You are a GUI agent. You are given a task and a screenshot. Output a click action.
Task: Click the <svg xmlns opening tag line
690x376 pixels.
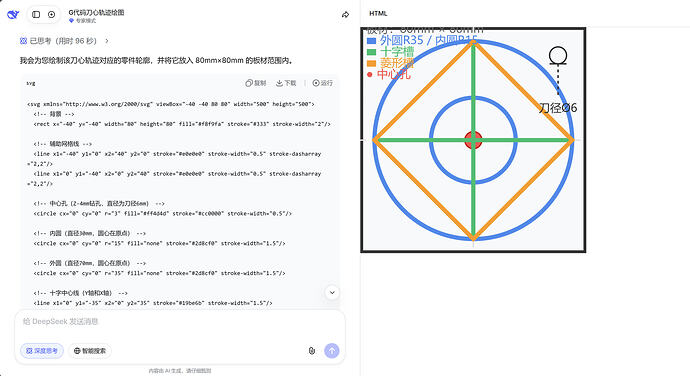pyautogui.click(x=171, y=104)
